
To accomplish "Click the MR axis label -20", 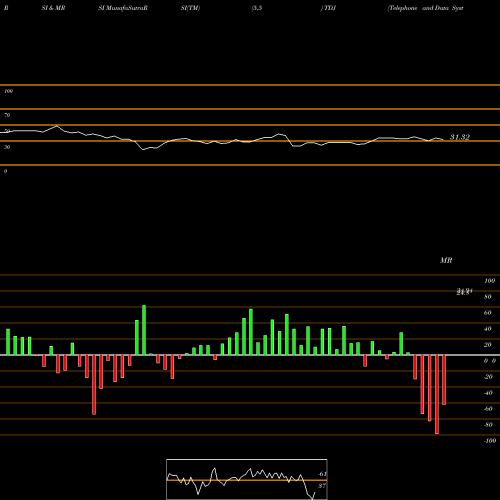I will [x=488, y=377].
